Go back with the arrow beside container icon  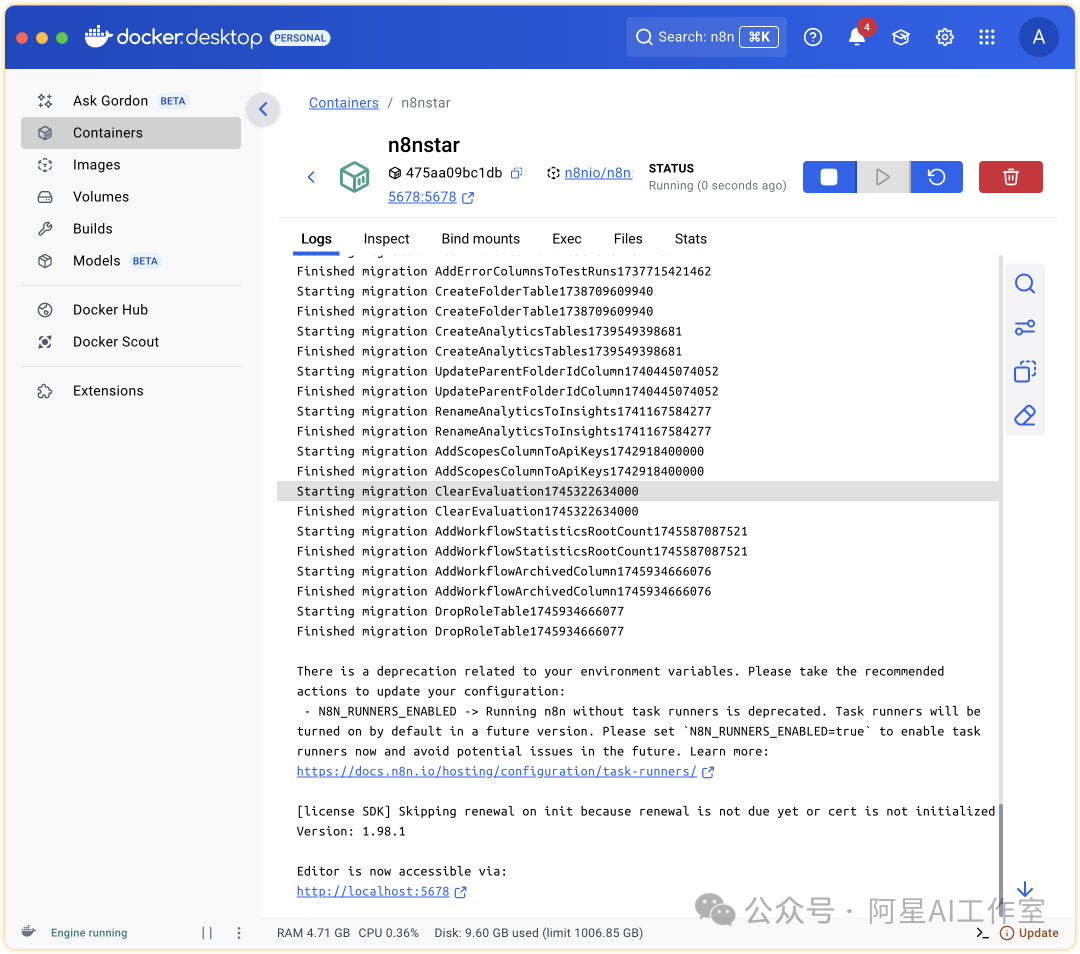(x=311, y=177)
